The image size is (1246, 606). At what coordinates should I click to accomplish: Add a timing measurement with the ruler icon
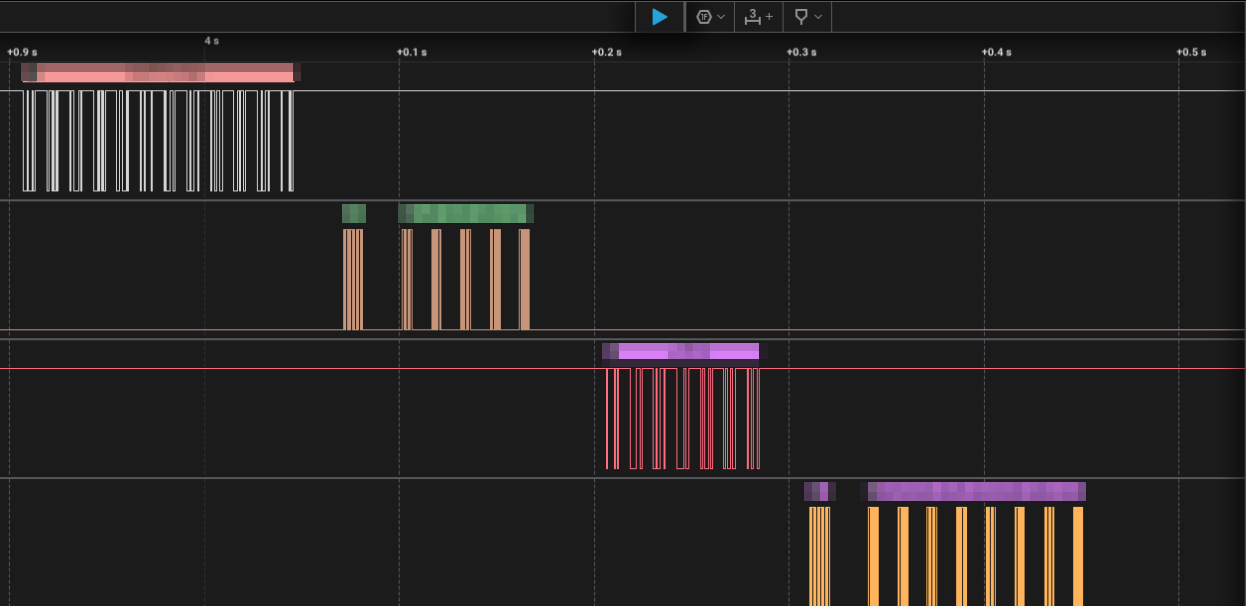[x=759, y=17]
